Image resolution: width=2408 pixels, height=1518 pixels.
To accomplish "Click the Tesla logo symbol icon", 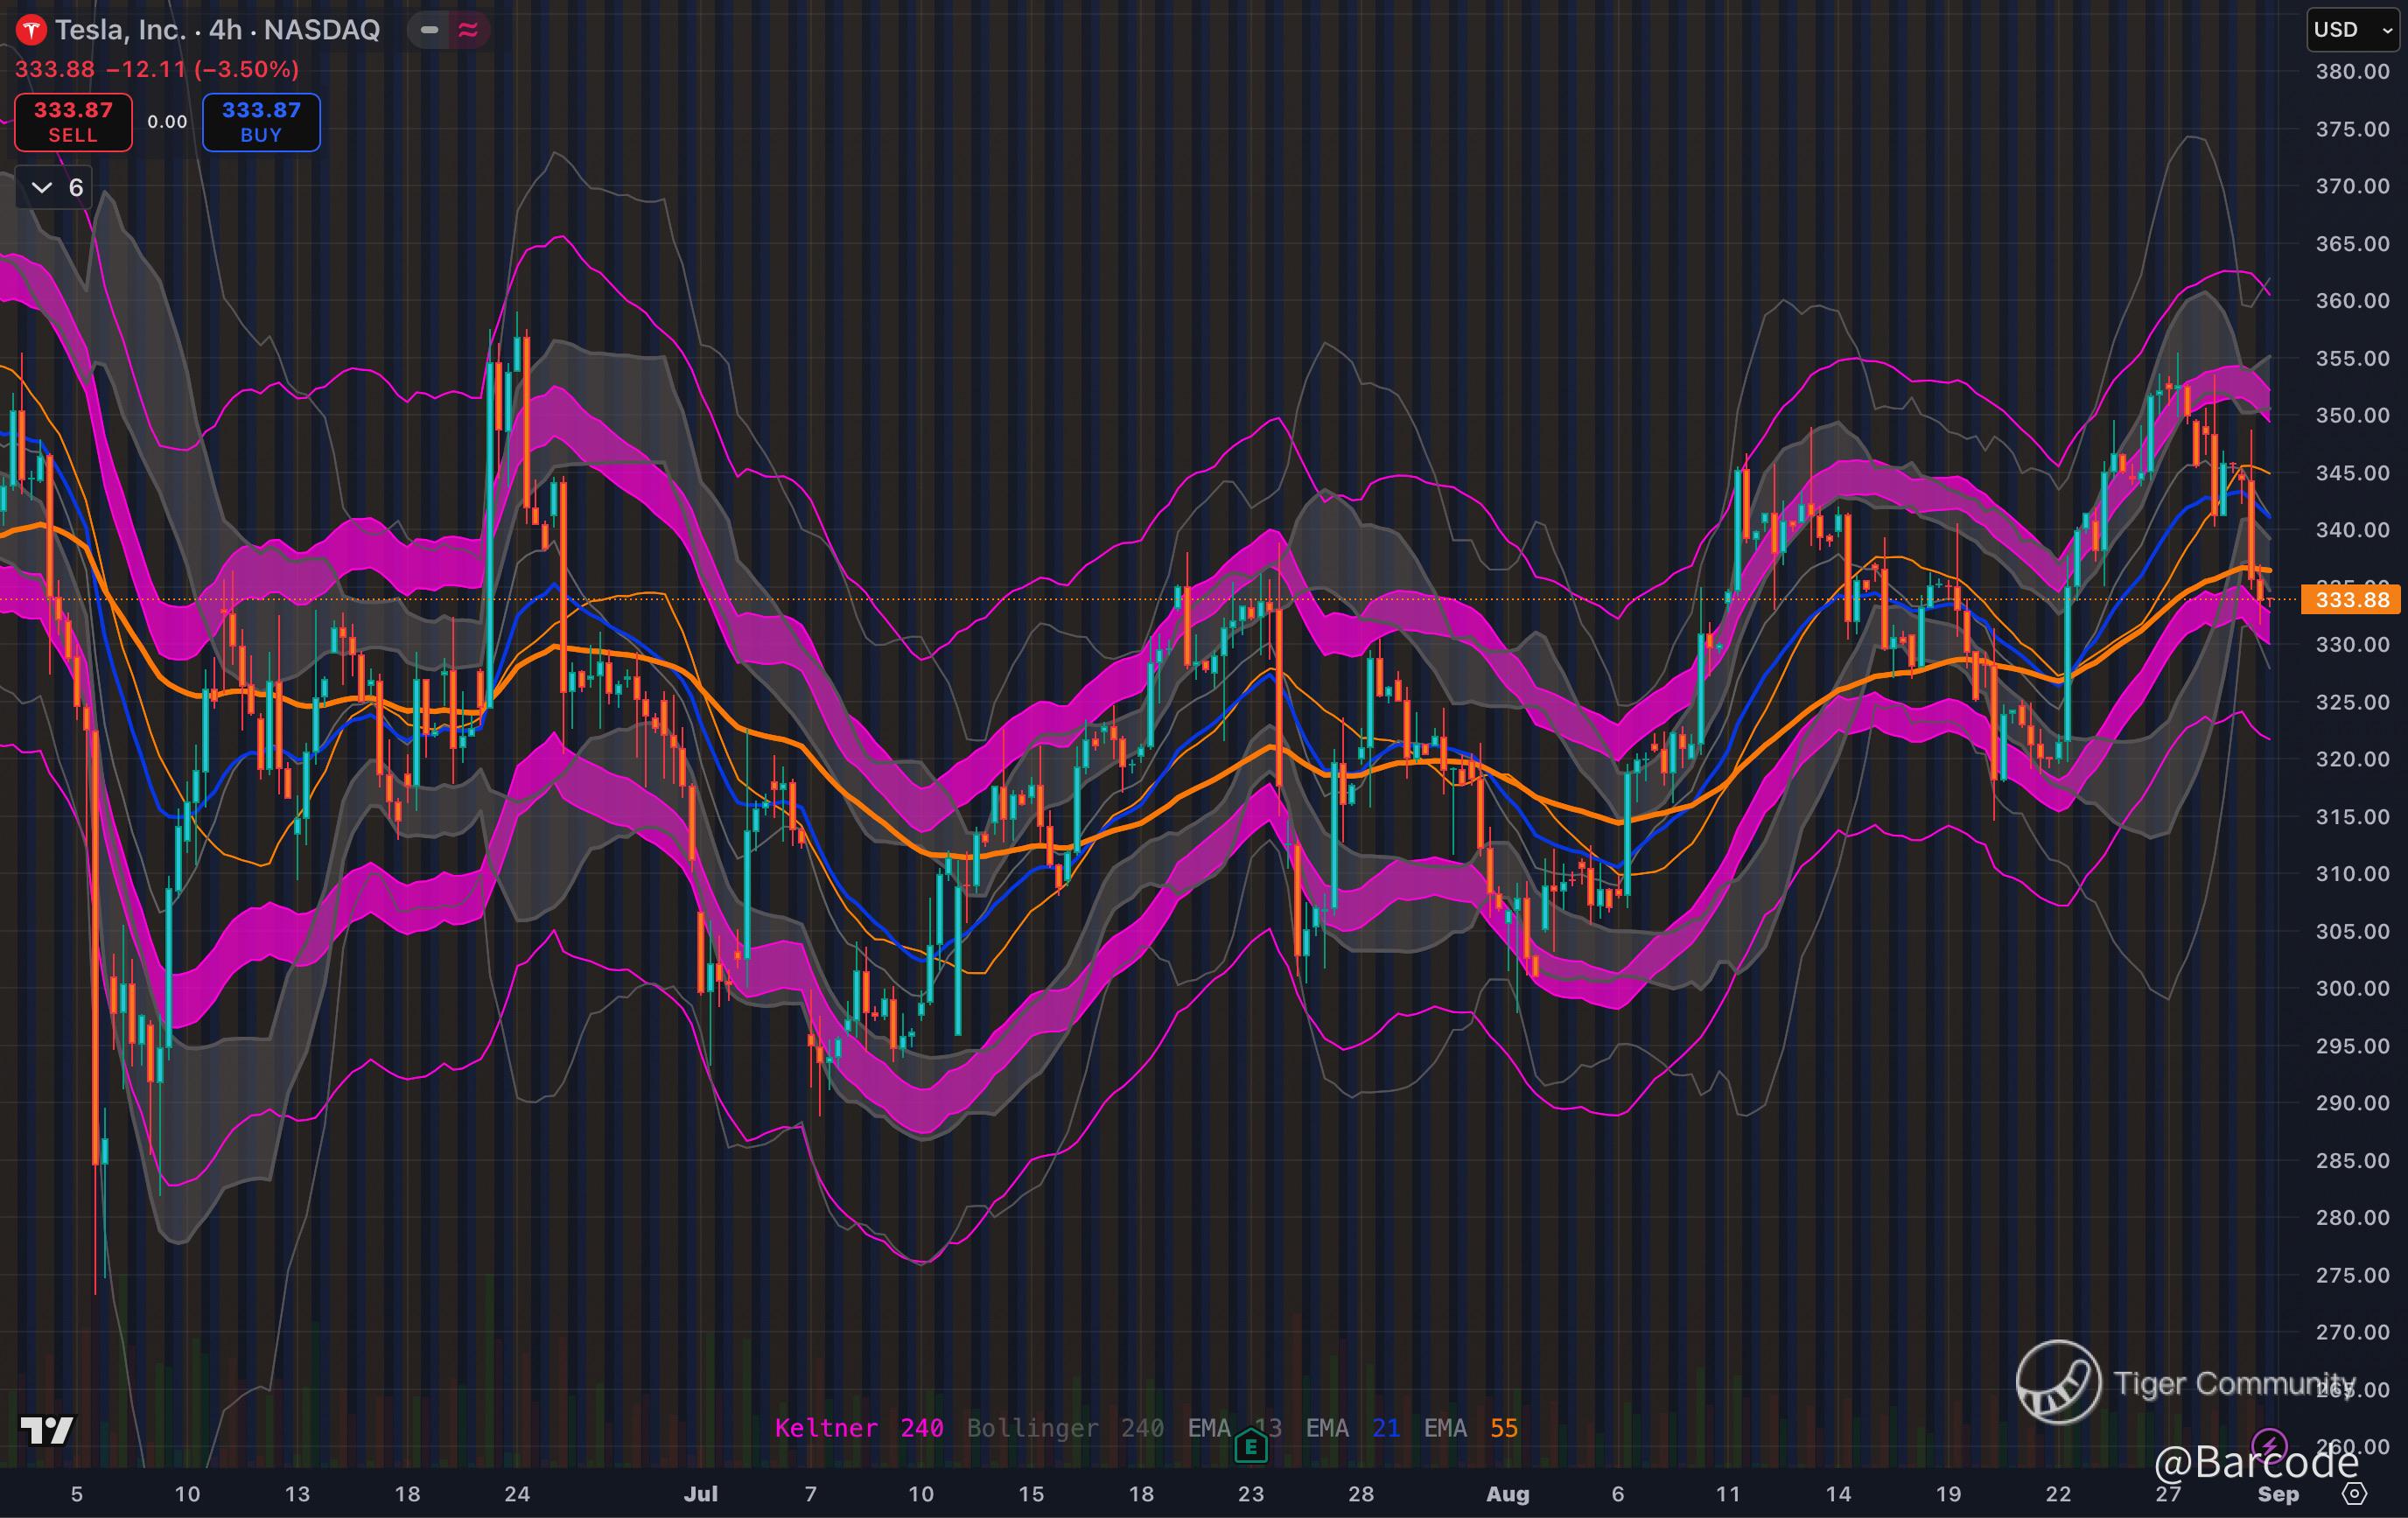I will pyautogui.click(x=31, y=30).
